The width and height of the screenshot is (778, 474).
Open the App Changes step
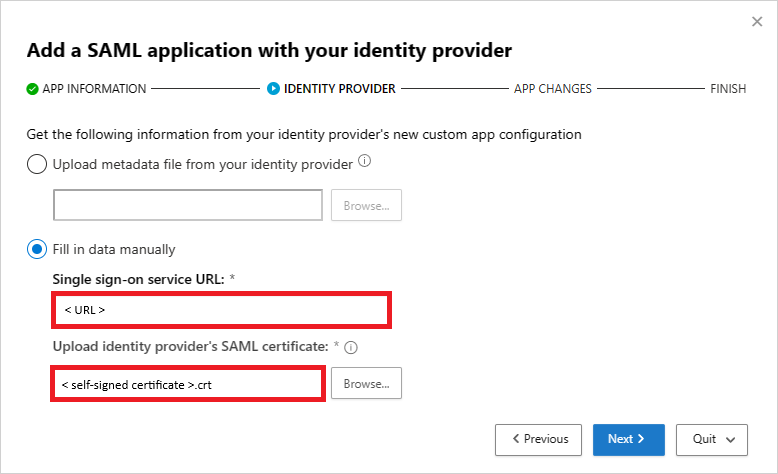[552, 89]
